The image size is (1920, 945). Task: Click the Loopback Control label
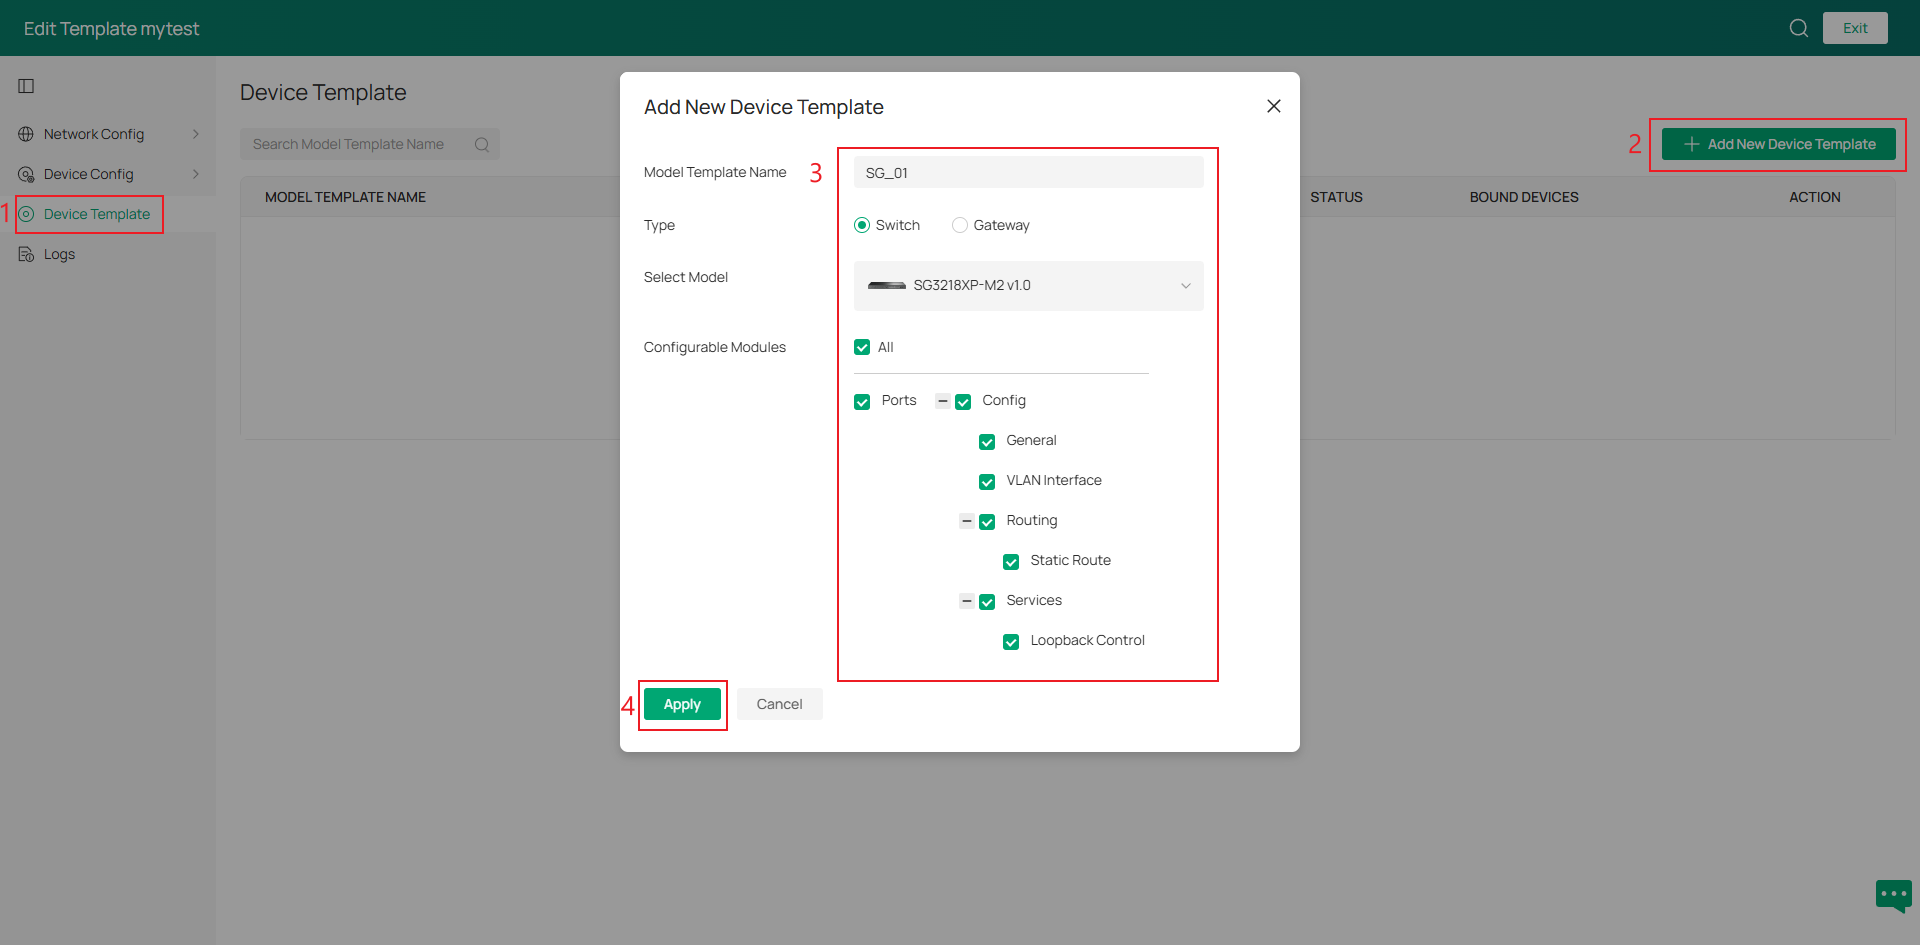tap(1087, 640)
